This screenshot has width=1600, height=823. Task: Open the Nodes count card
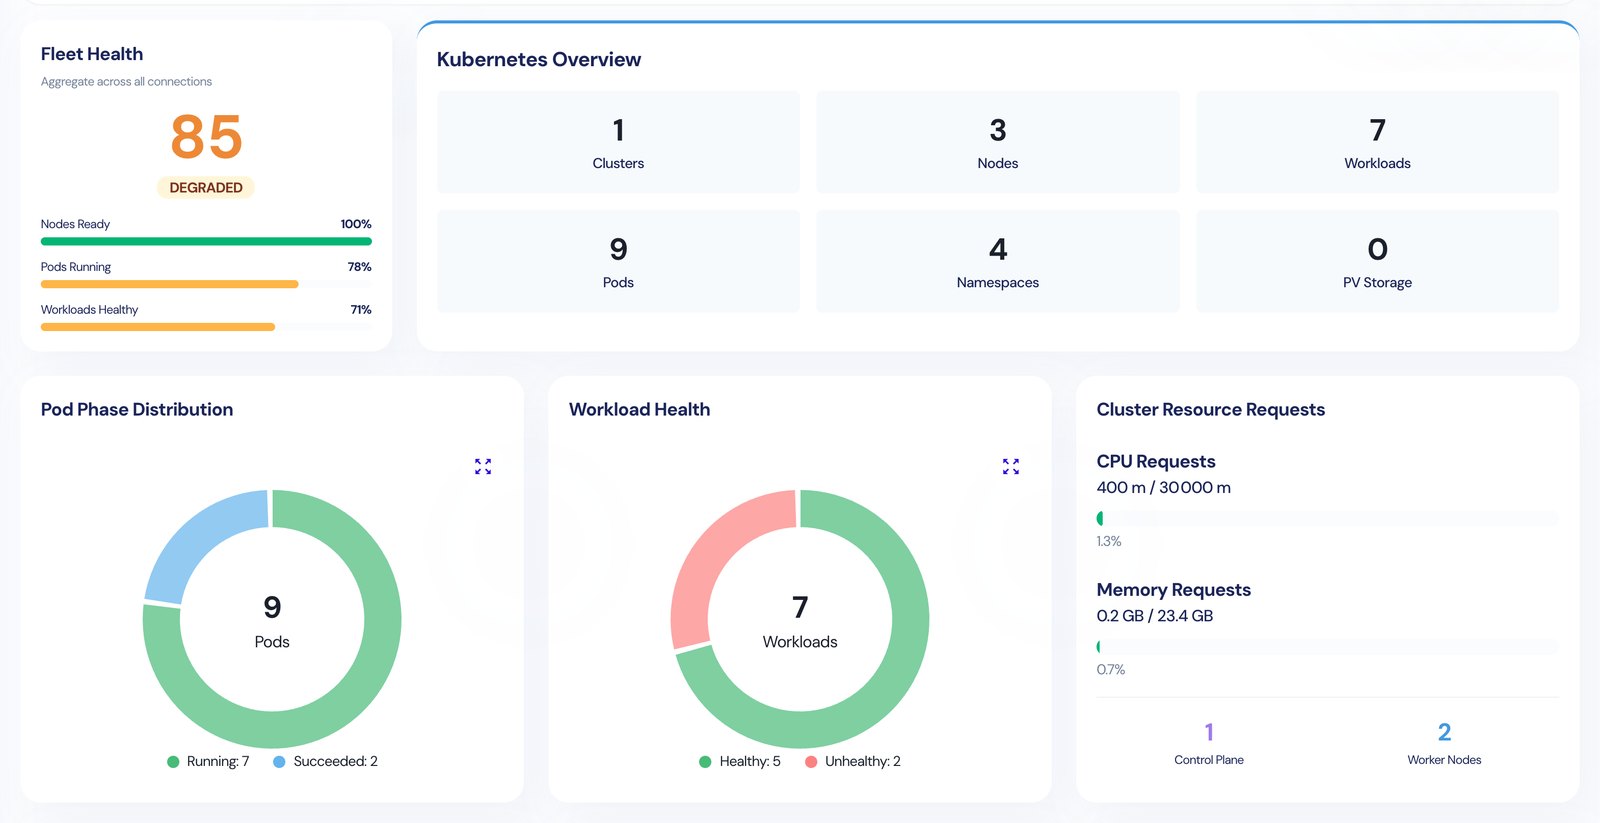point(998,142)
